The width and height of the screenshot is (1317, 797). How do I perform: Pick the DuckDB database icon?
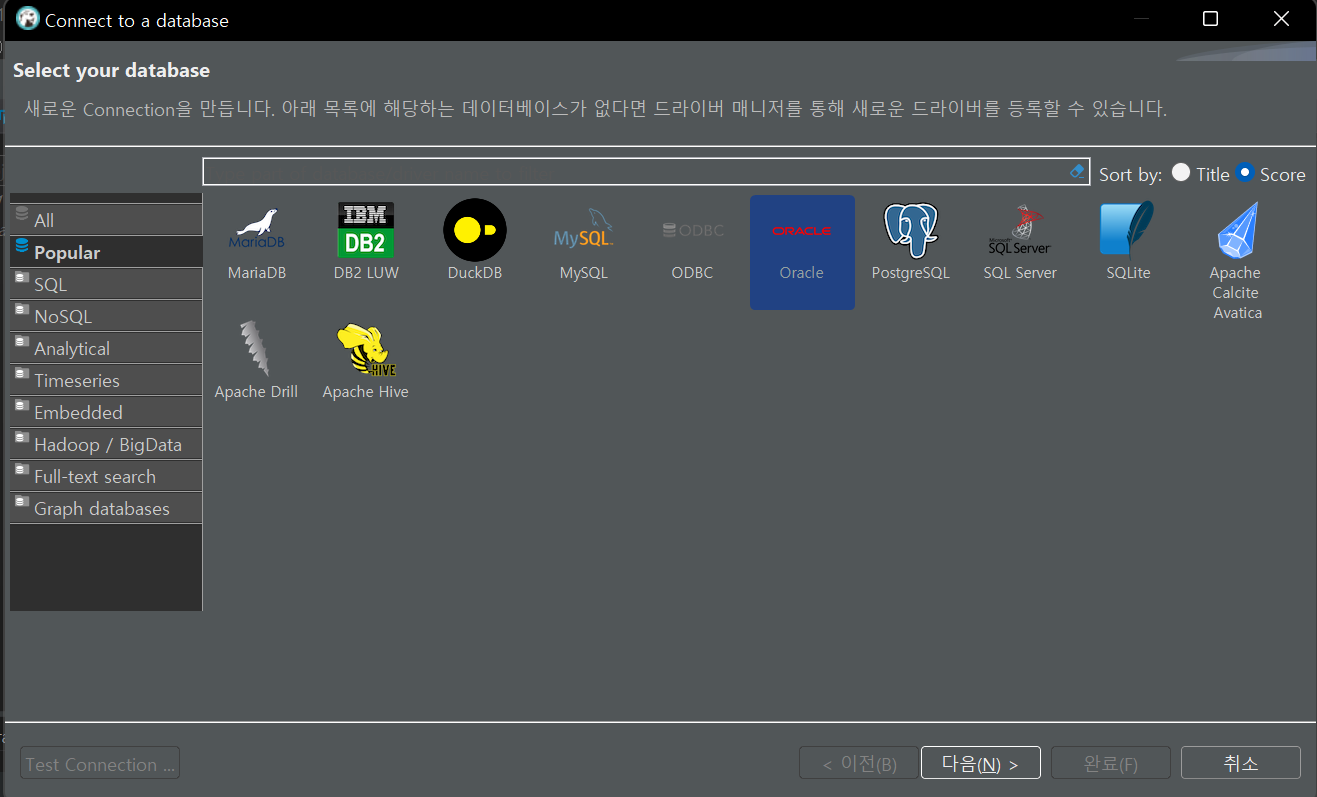point(475,241)
